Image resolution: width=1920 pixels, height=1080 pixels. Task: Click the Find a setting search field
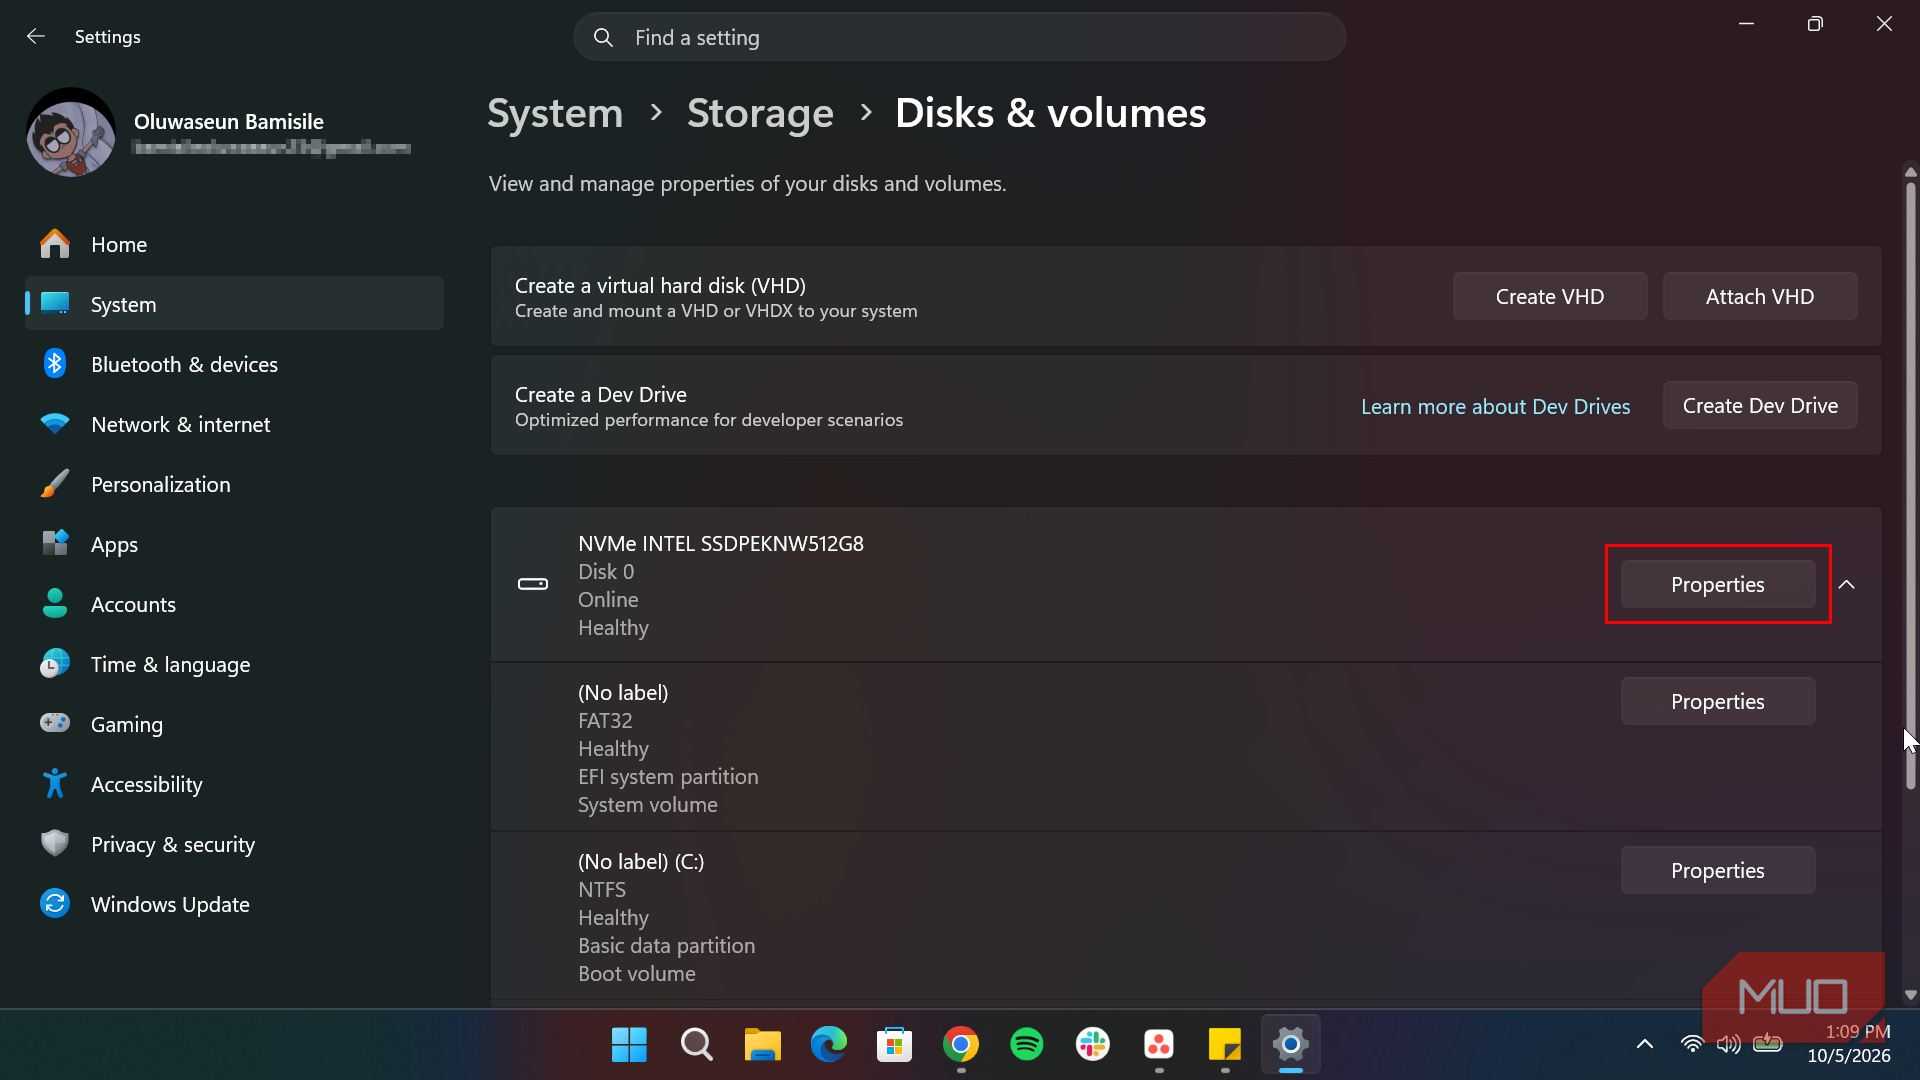tap(959, 37)
